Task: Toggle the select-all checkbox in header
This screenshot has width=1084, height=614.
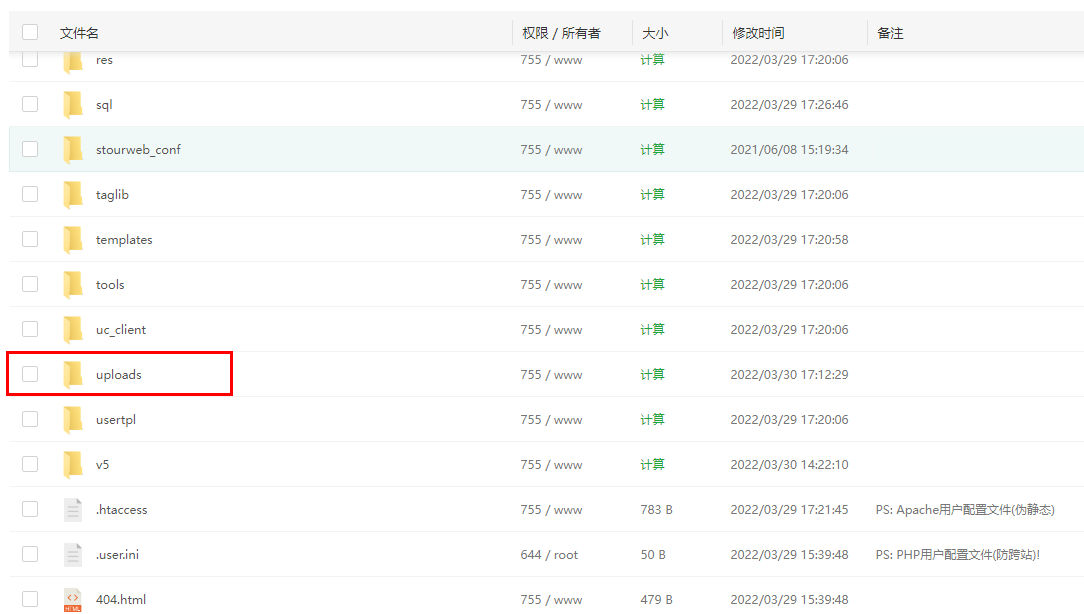Action: click(x=30, y=33)
